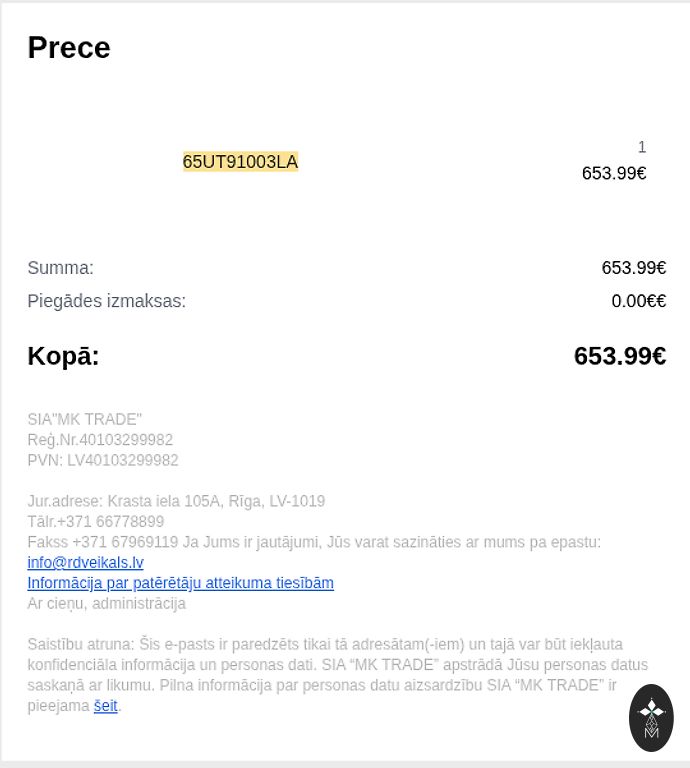
Task: Click the PVN: LV40103299982 line
Action: click(x=103, y=460)
